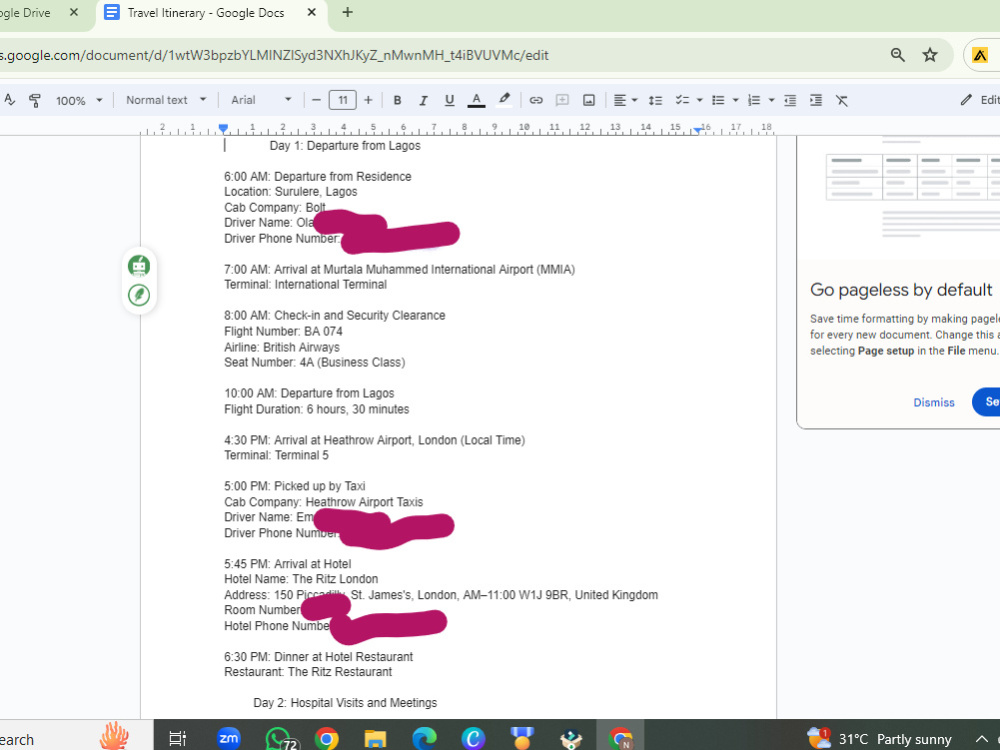The image size is (1000, 750).
Task: Open the 100% zoom level dropdown
Action: pyautogui.click(x=78, y=100)
